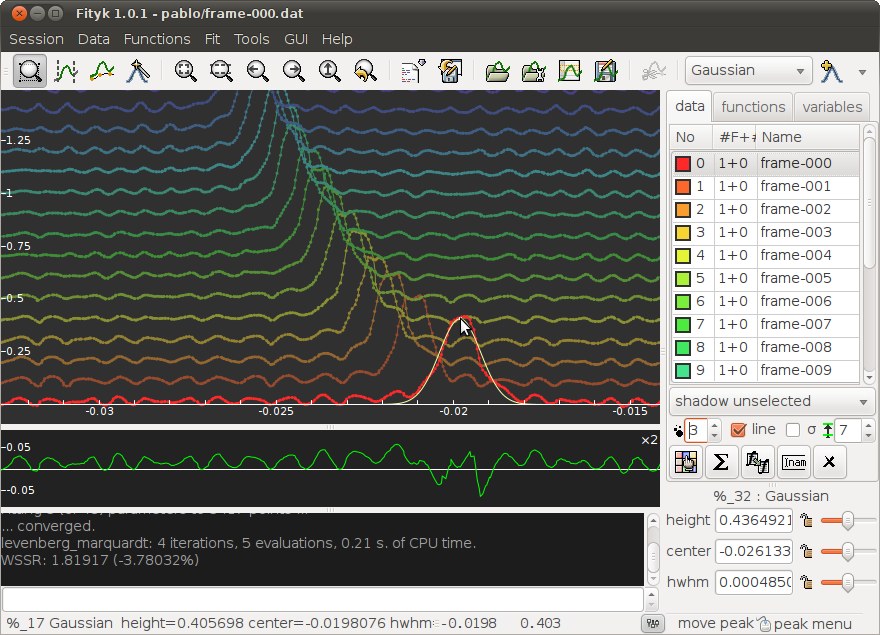
Task: Switch to the variables tab
Action: click(832, 107)
